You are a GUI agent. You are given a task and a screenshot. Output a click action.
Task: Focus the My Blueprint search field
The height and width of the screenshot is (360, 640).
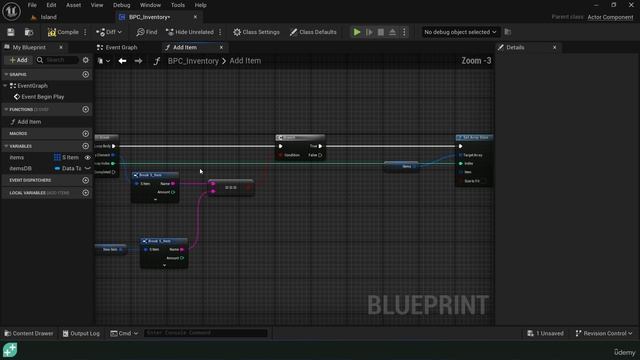56,60
